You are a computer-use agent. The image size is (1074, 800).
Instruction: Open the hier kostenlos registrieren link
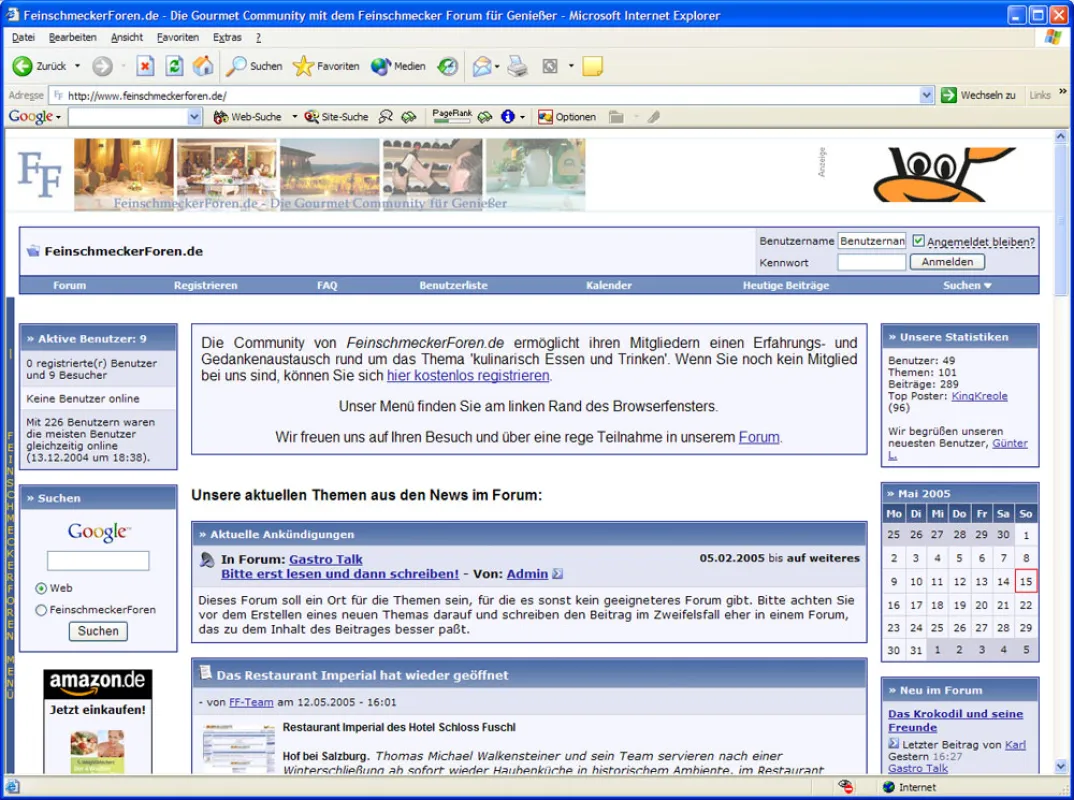468,375
